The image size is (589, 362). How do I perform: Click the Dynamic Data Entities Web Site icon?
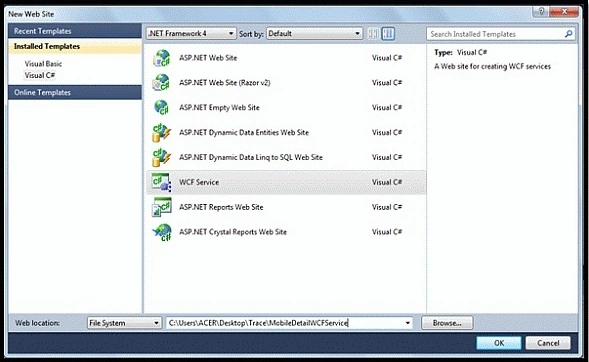(x=162, y=133)
